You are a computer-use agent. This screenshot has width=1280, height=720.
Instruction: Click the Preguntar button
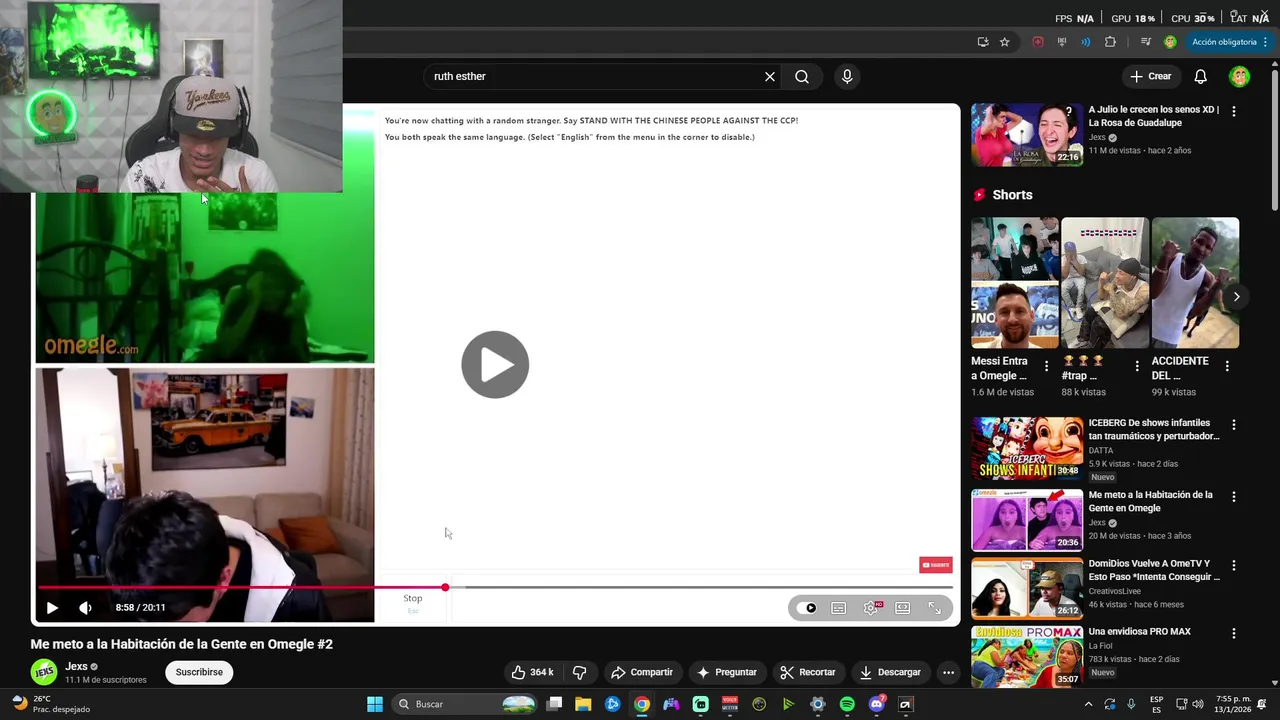727,672
